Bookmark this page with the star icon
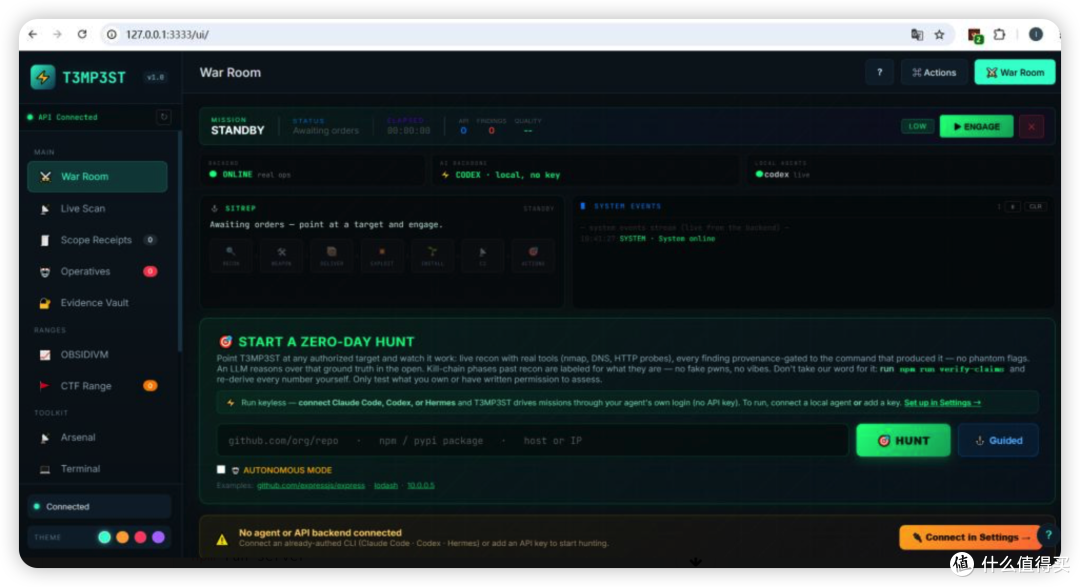 pos(939,34)
